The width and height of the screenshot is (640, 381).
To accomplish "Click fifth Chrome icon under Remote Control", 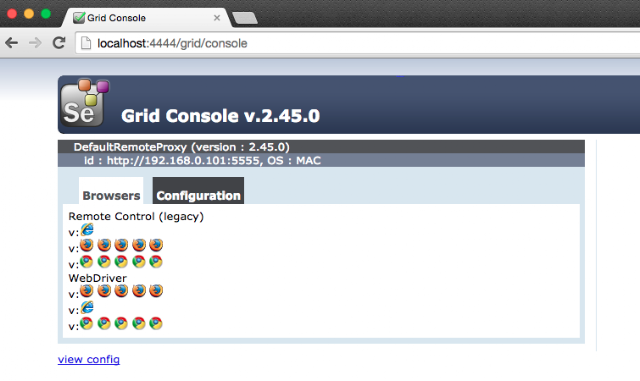I will (x=156, y=261).
